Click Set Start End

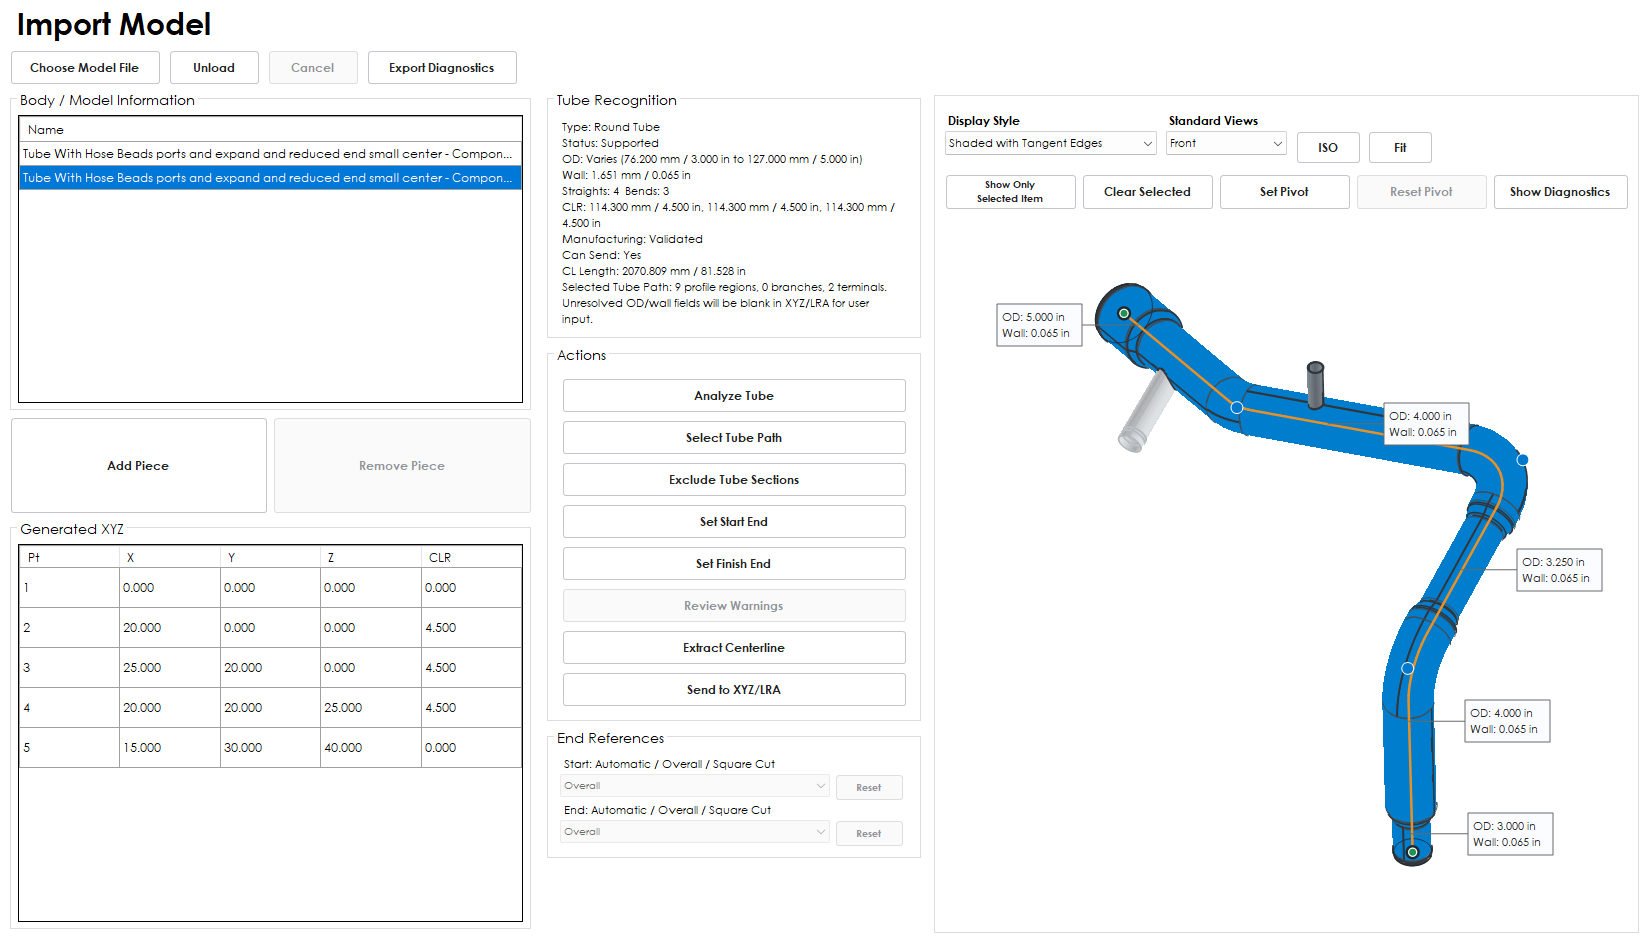click(x=734, y=522)
